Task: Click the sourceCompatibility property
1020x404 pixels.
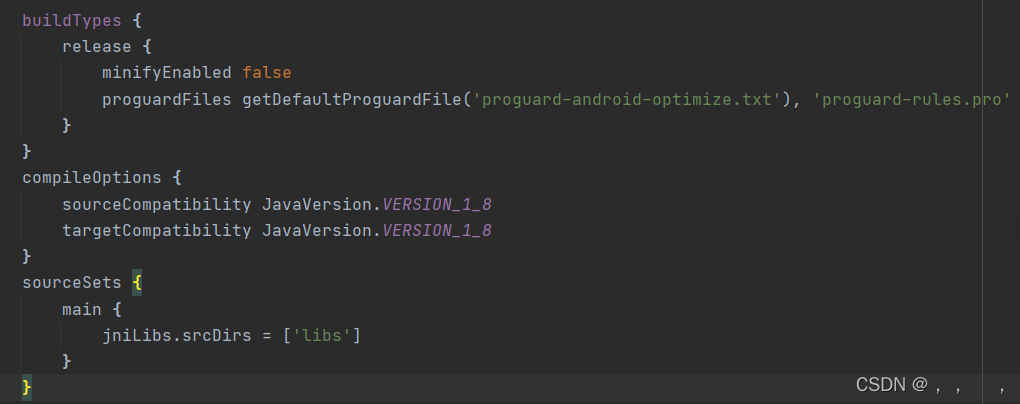Action: point(157,204)
